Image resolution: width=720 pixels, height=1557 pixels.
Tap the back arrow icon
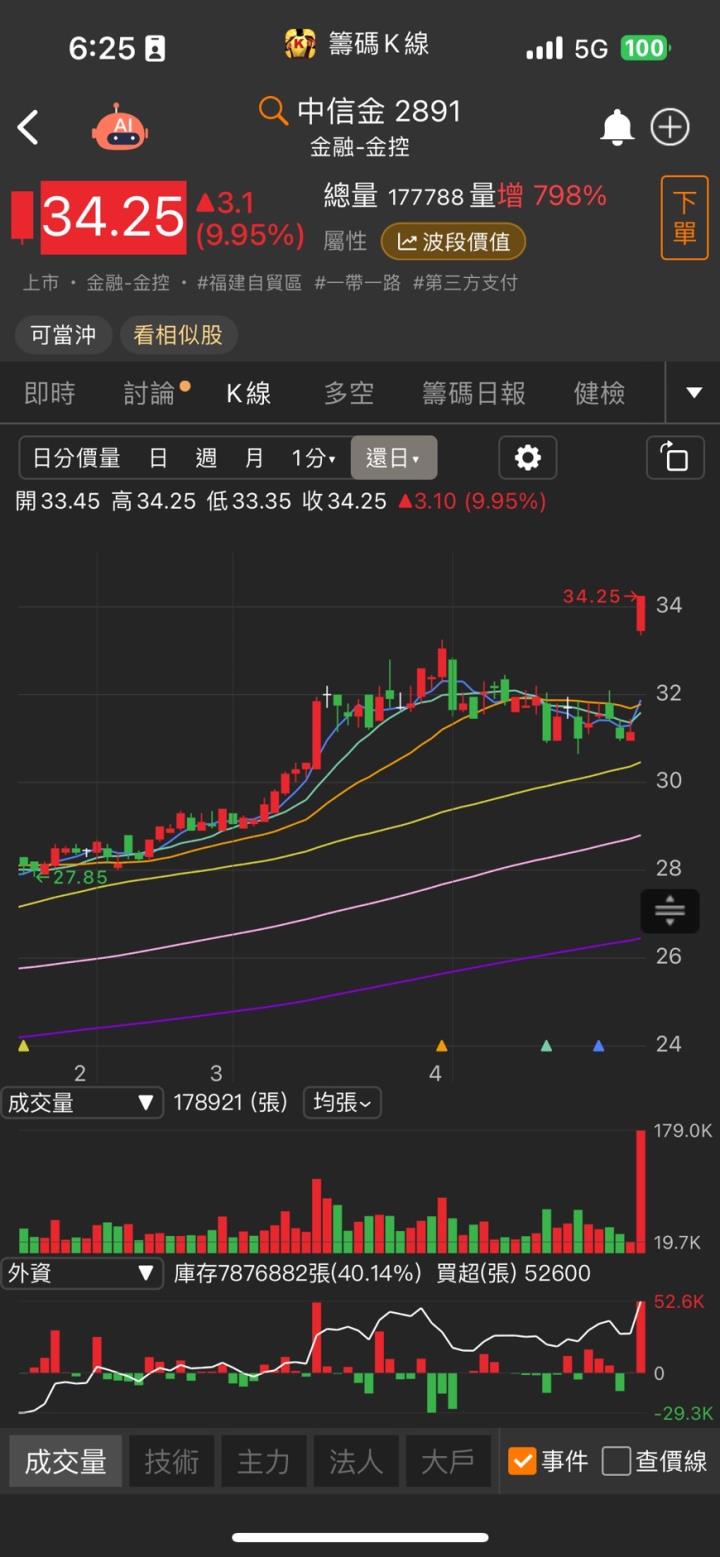[x=28, y=127]
